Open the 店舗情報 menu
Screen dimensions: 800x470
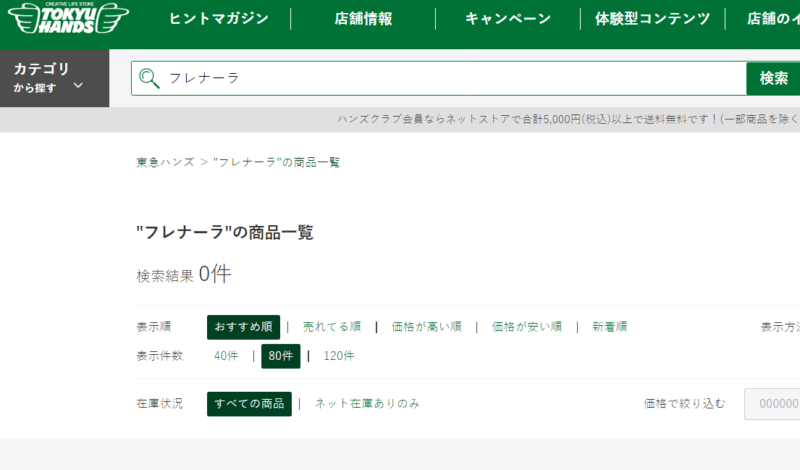[363, 19]
